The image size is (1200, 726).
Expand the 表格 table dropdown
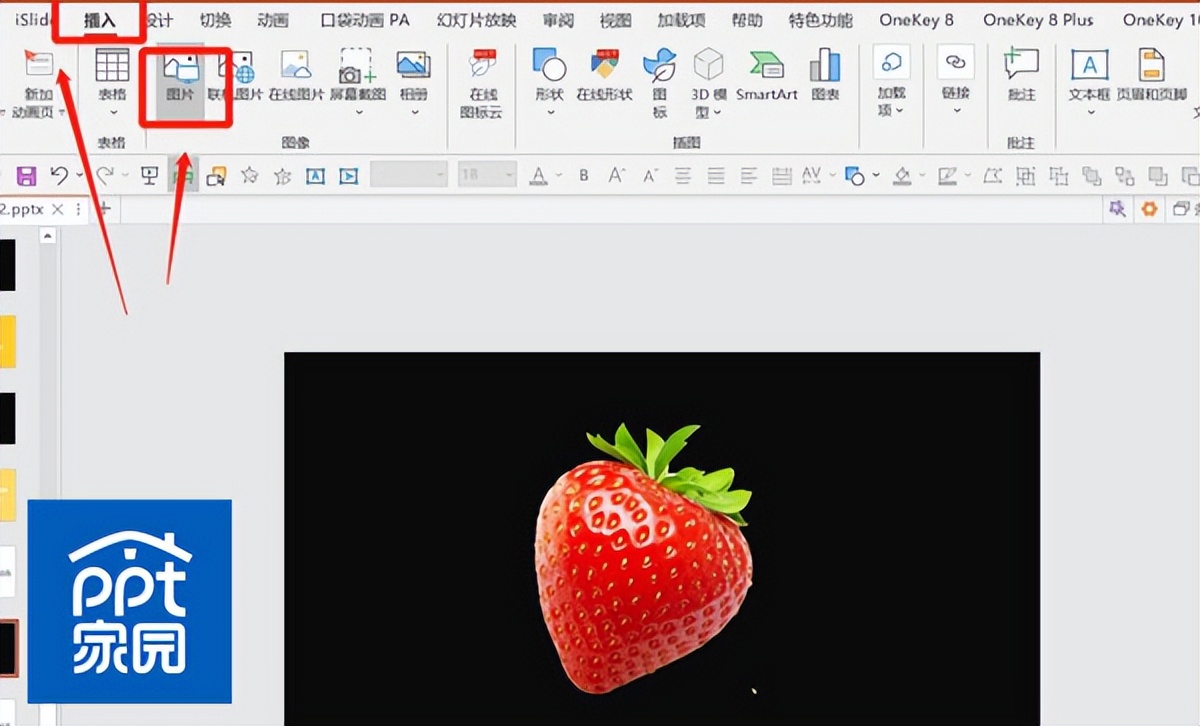tap(112, 112)
